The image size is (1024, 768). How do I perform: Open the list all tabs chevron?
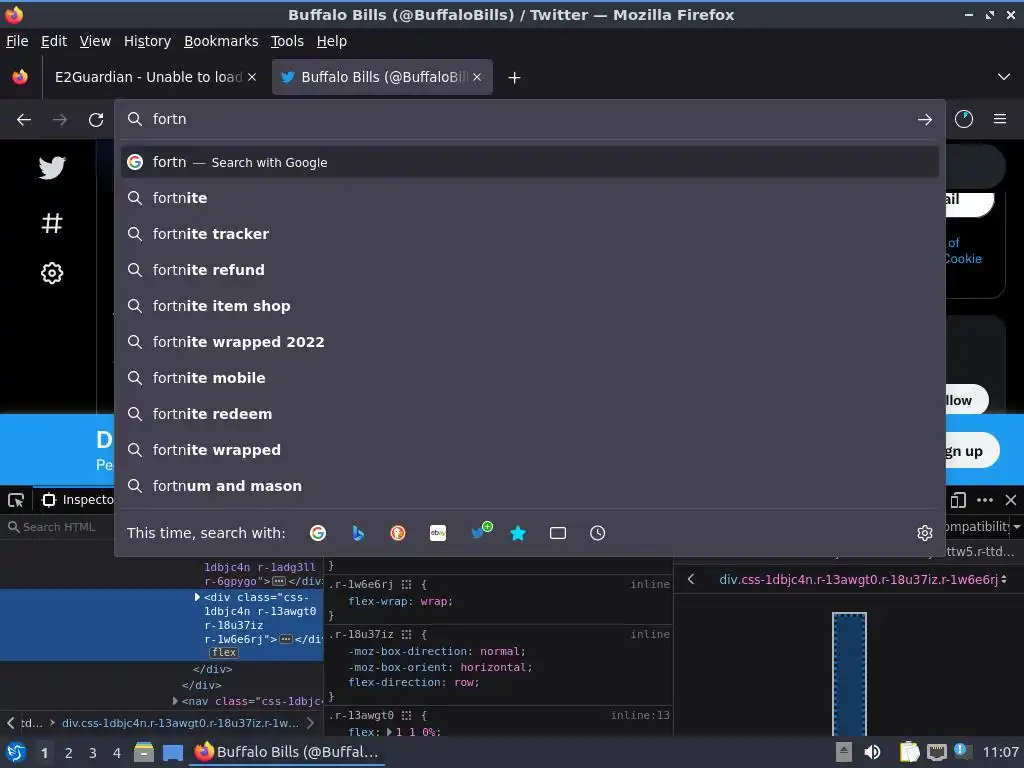(x=1004, y=77)
